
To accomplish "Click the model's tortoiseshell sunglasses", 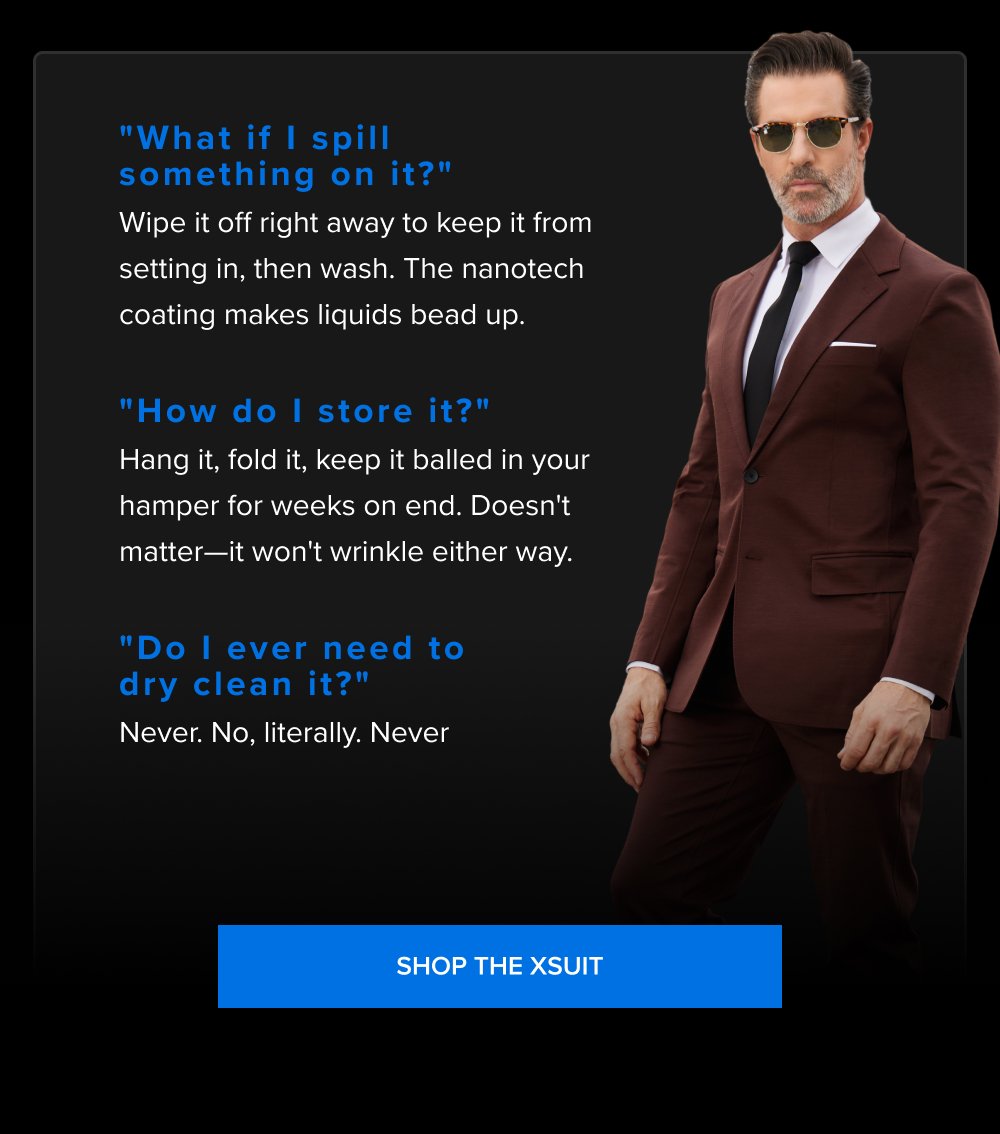I will tap(805, 135).
